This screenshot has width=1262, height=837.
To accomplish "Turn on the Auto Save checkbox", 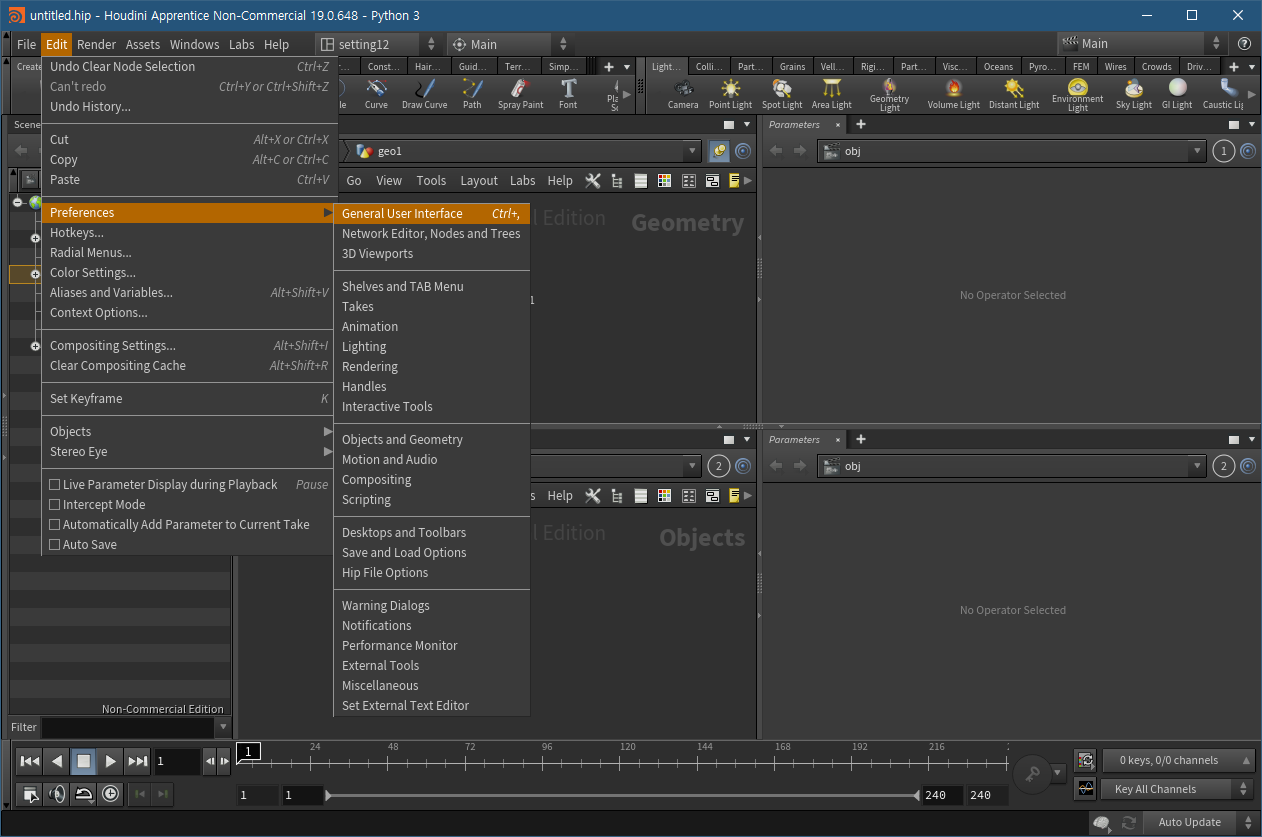I will [55, 545].
